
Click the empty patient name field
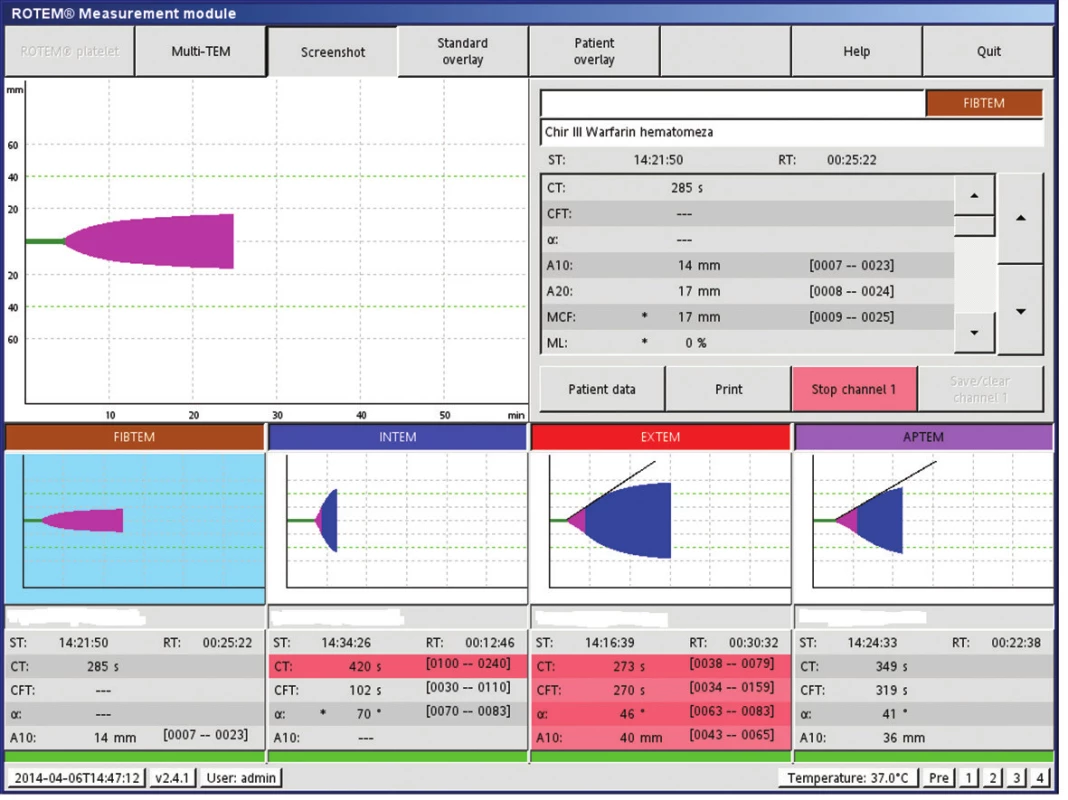pyautogui.click(x=732, y=103)
